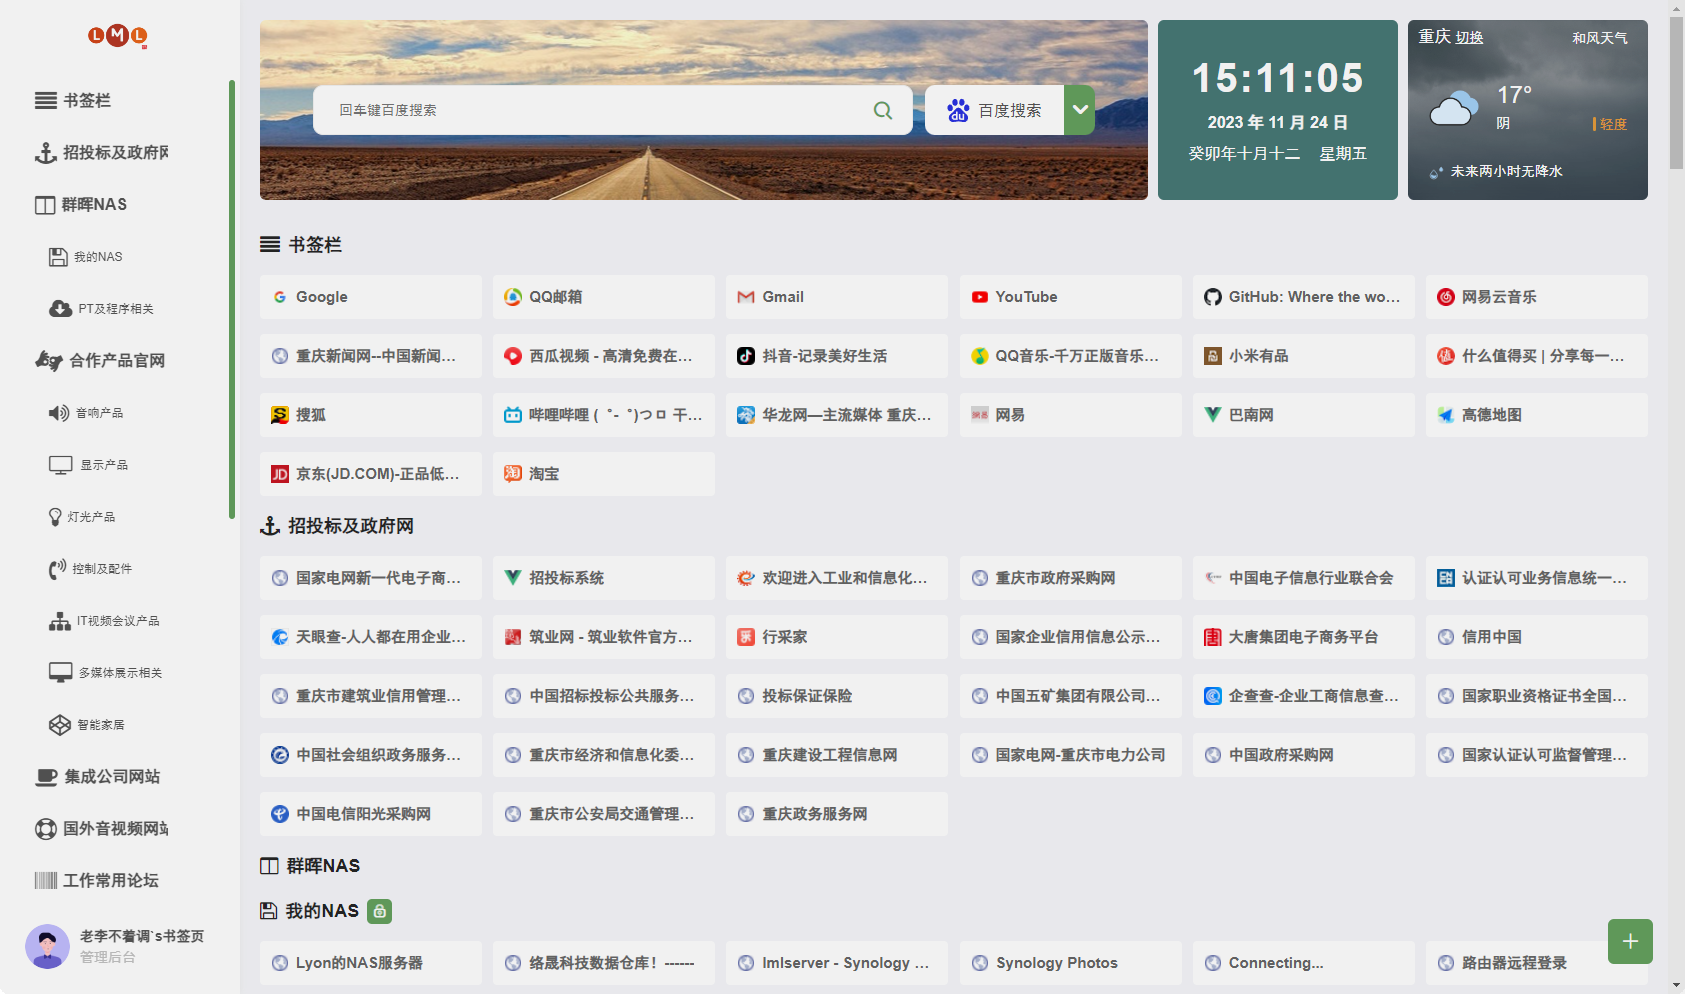The width and height of the screenshot is (1685, 994).
Task: Open the YouTube bookmark
Action: click(1070, 297)
